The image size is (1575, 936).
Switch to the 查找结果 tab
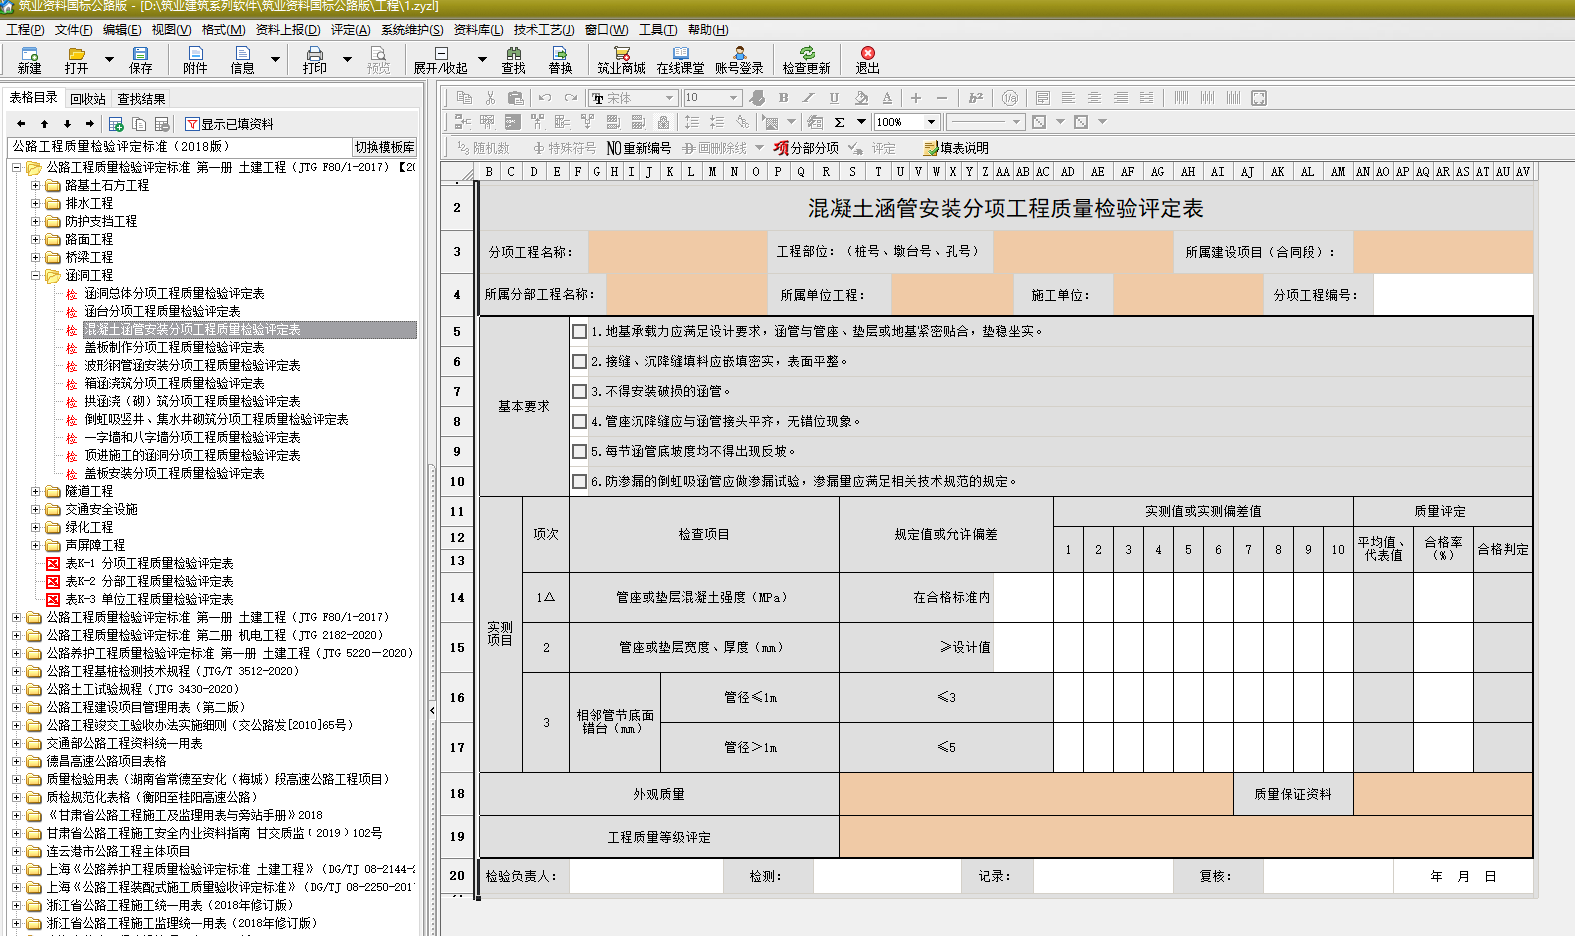pyautogui.click(x=142, y=99)
